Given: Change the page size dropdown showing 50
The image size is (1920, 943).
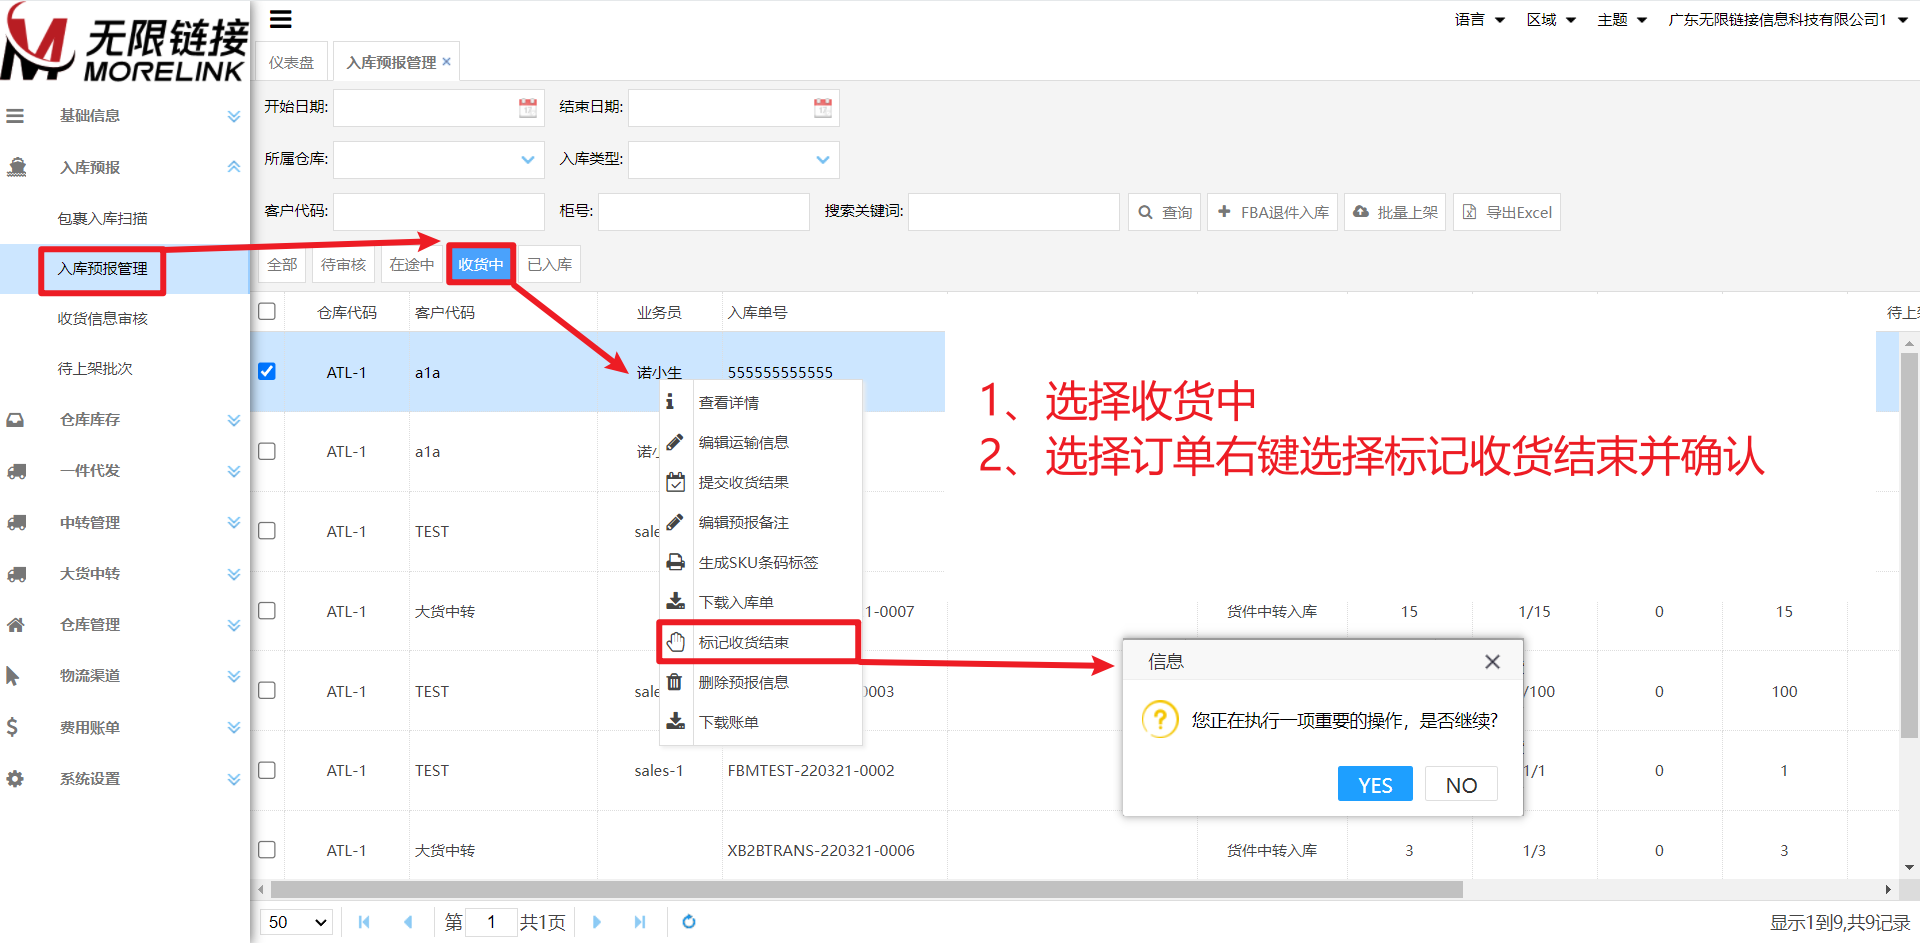Looking at the screenshot, I should [x=298, y=922].
